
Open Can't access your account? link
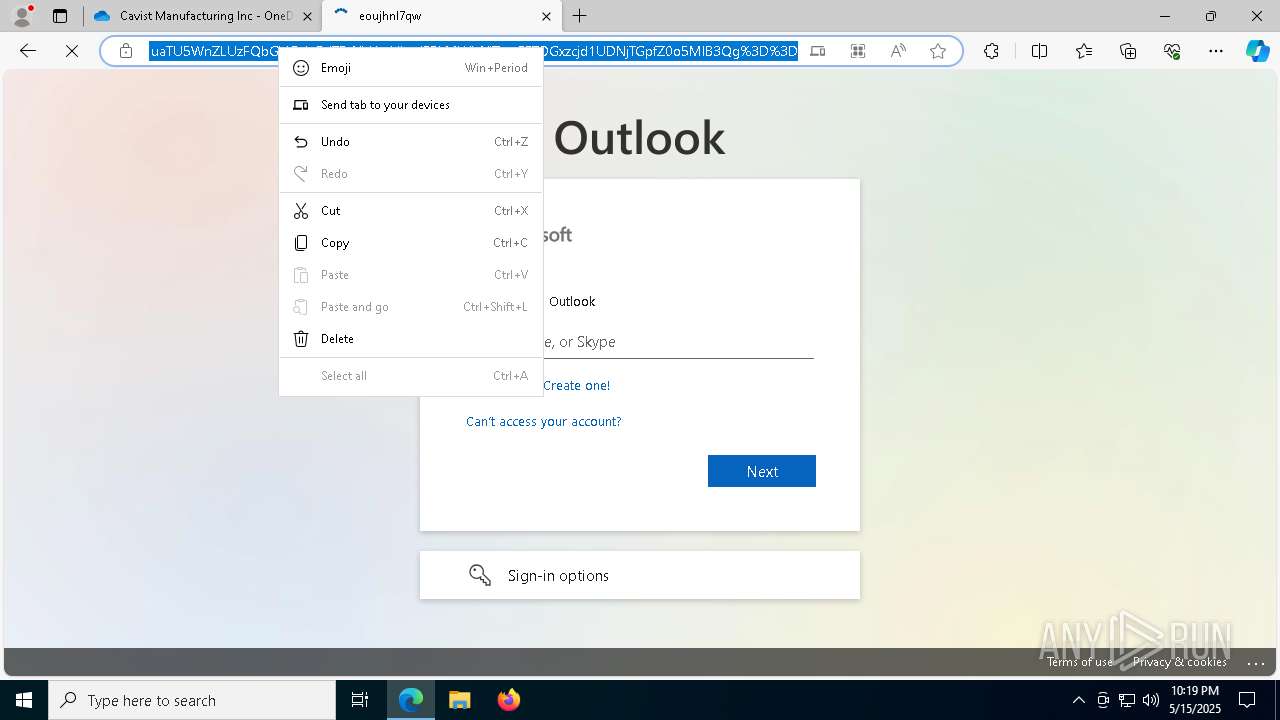tap(544, 422)
